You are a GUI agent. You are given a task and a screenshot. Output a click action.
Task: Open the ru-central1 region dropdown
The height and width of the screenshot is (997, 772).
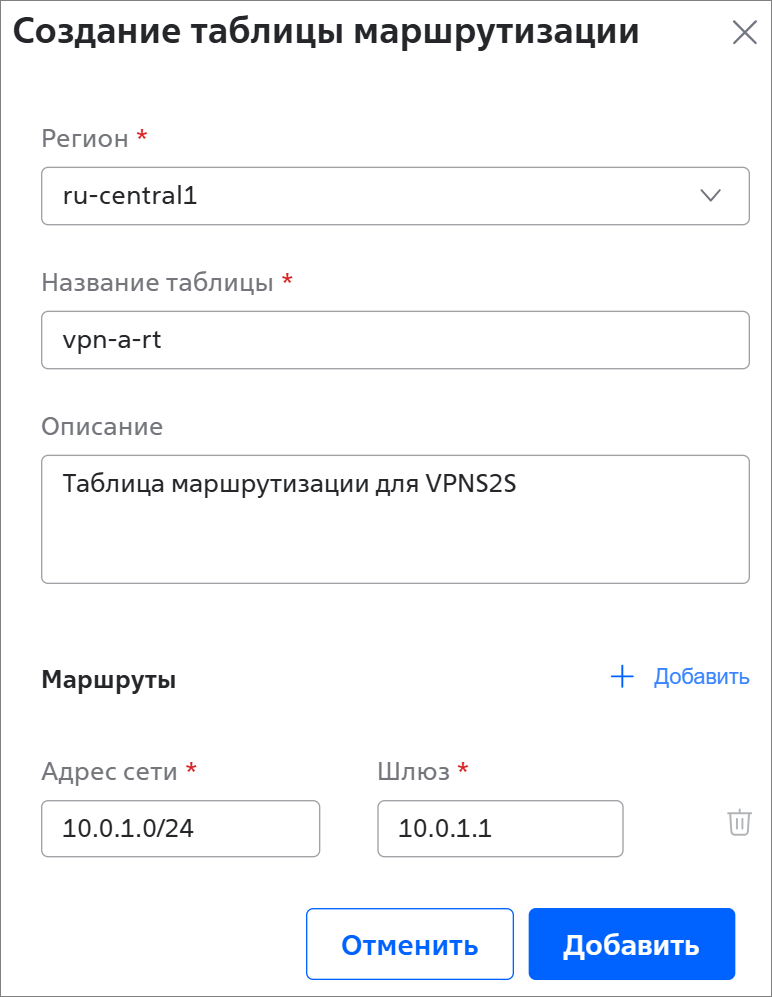tap(396, 196)
